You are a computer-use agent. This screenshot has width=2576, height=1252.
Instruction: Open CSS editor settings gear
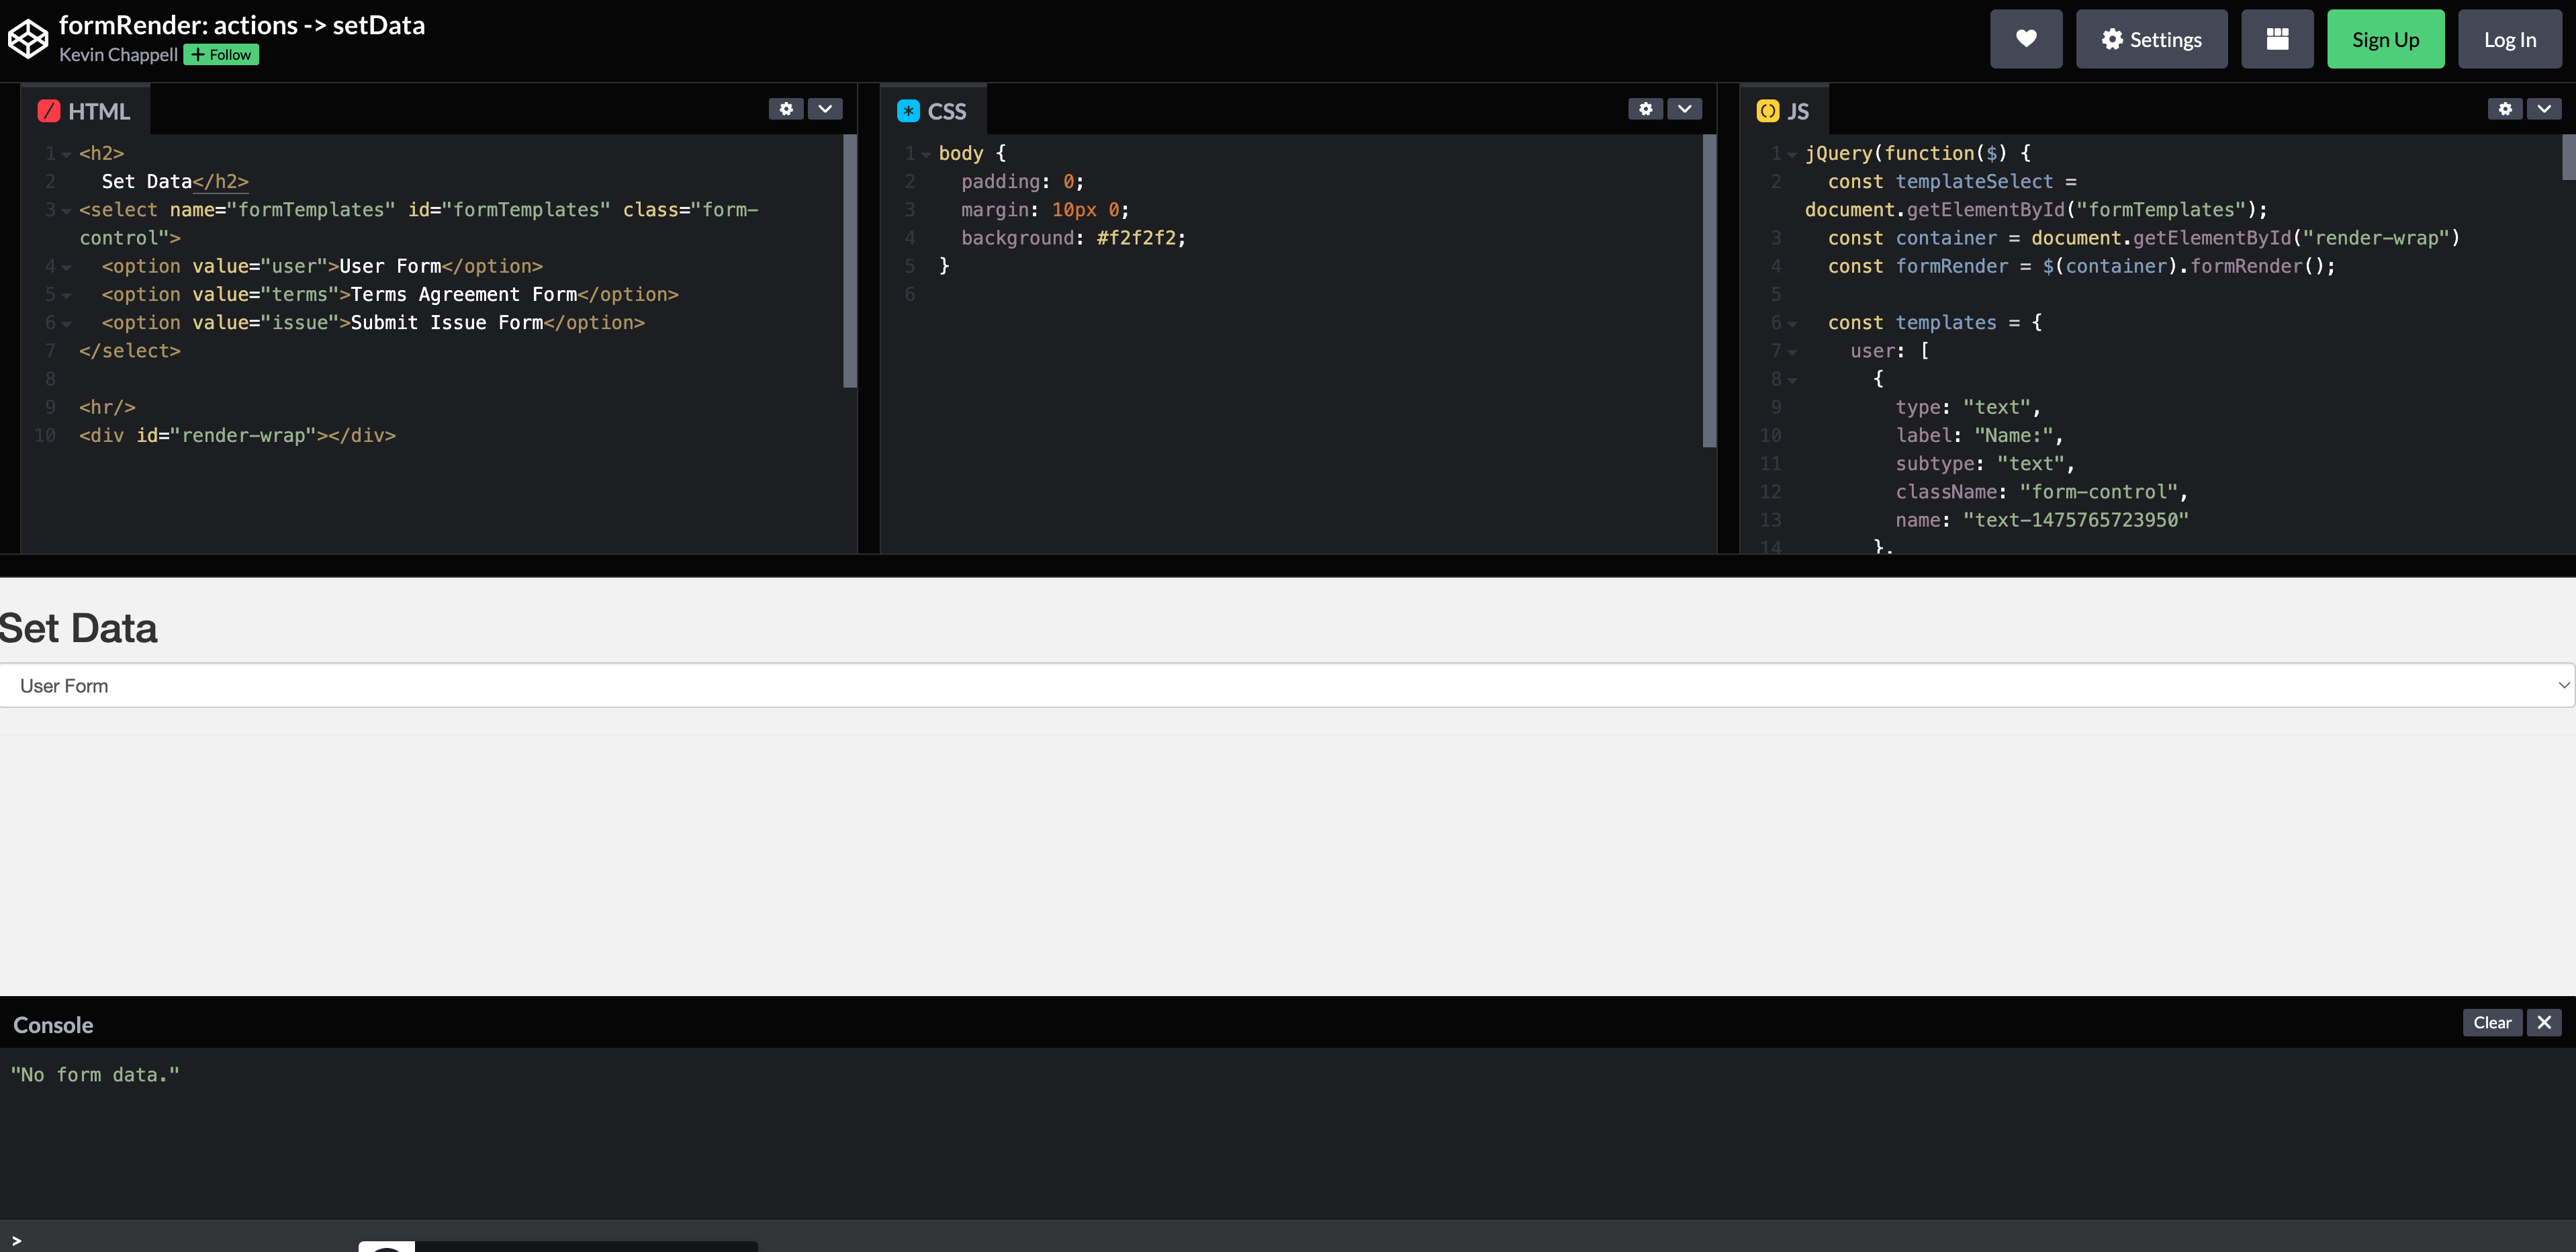tap(1645, 109)
